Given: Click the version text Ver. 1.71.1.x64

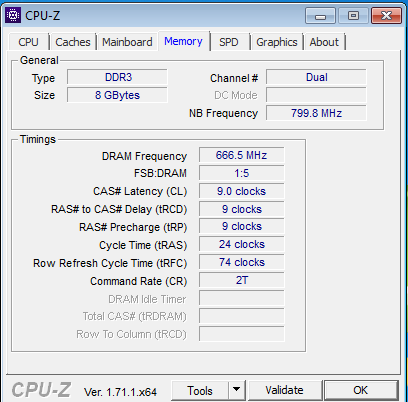Looking at the screenshot, I should tap(120, 392).
